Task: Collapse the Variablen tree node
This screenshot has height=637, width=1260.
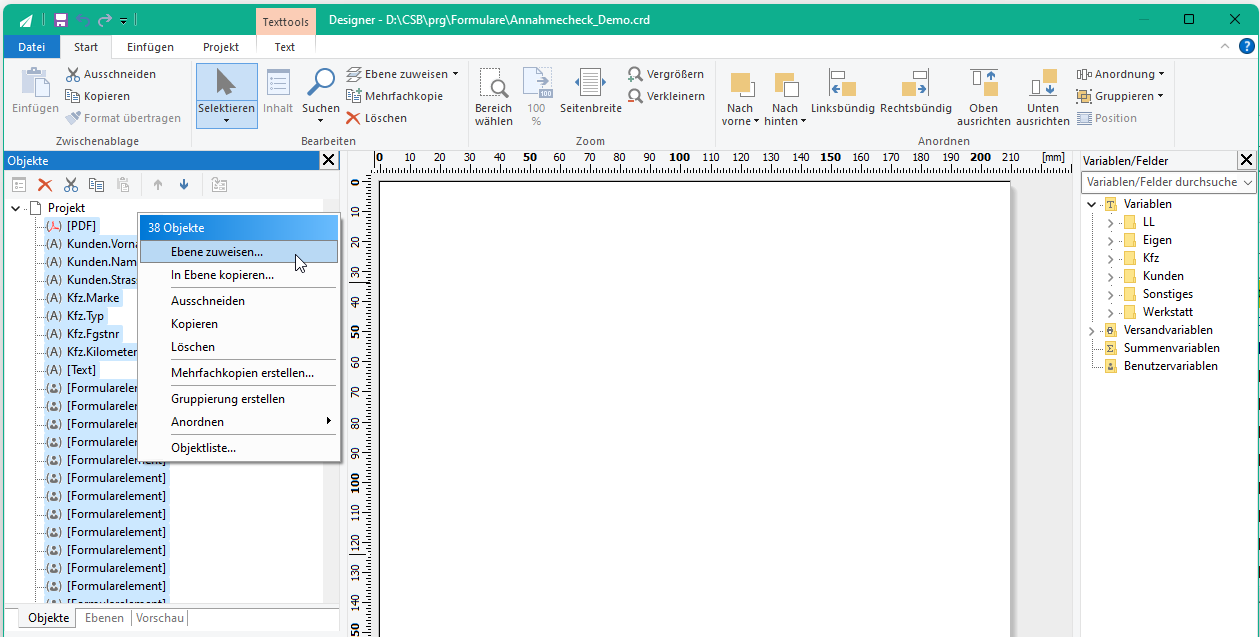Action: (x=1091, y=204)
